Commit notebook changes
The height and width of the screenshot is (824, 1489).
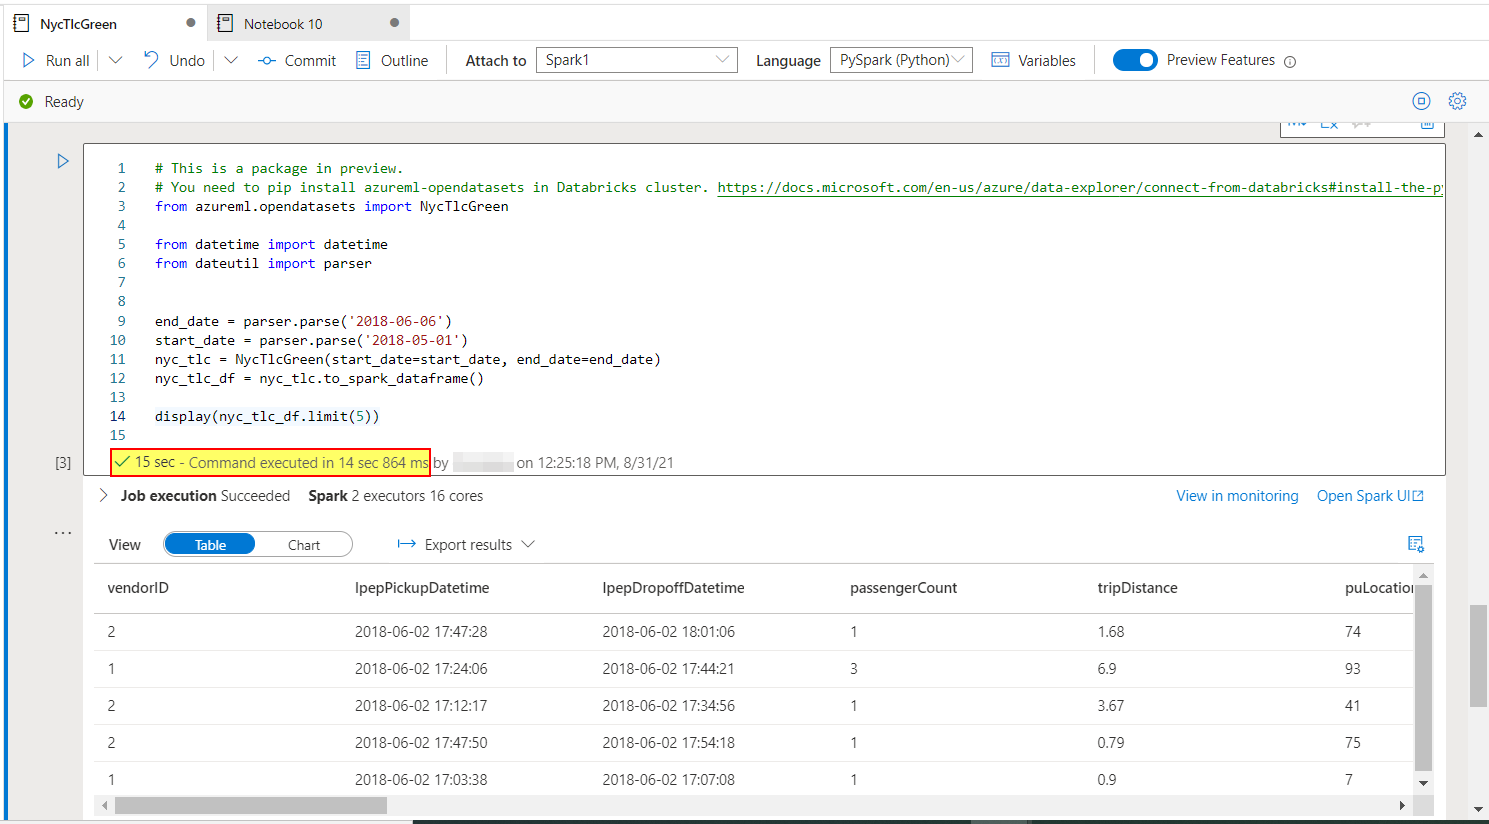pos(297,60)
